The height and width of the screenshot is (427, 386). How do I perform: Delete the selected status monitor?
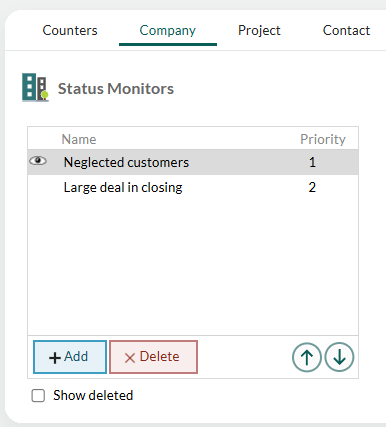pos(153,357)
